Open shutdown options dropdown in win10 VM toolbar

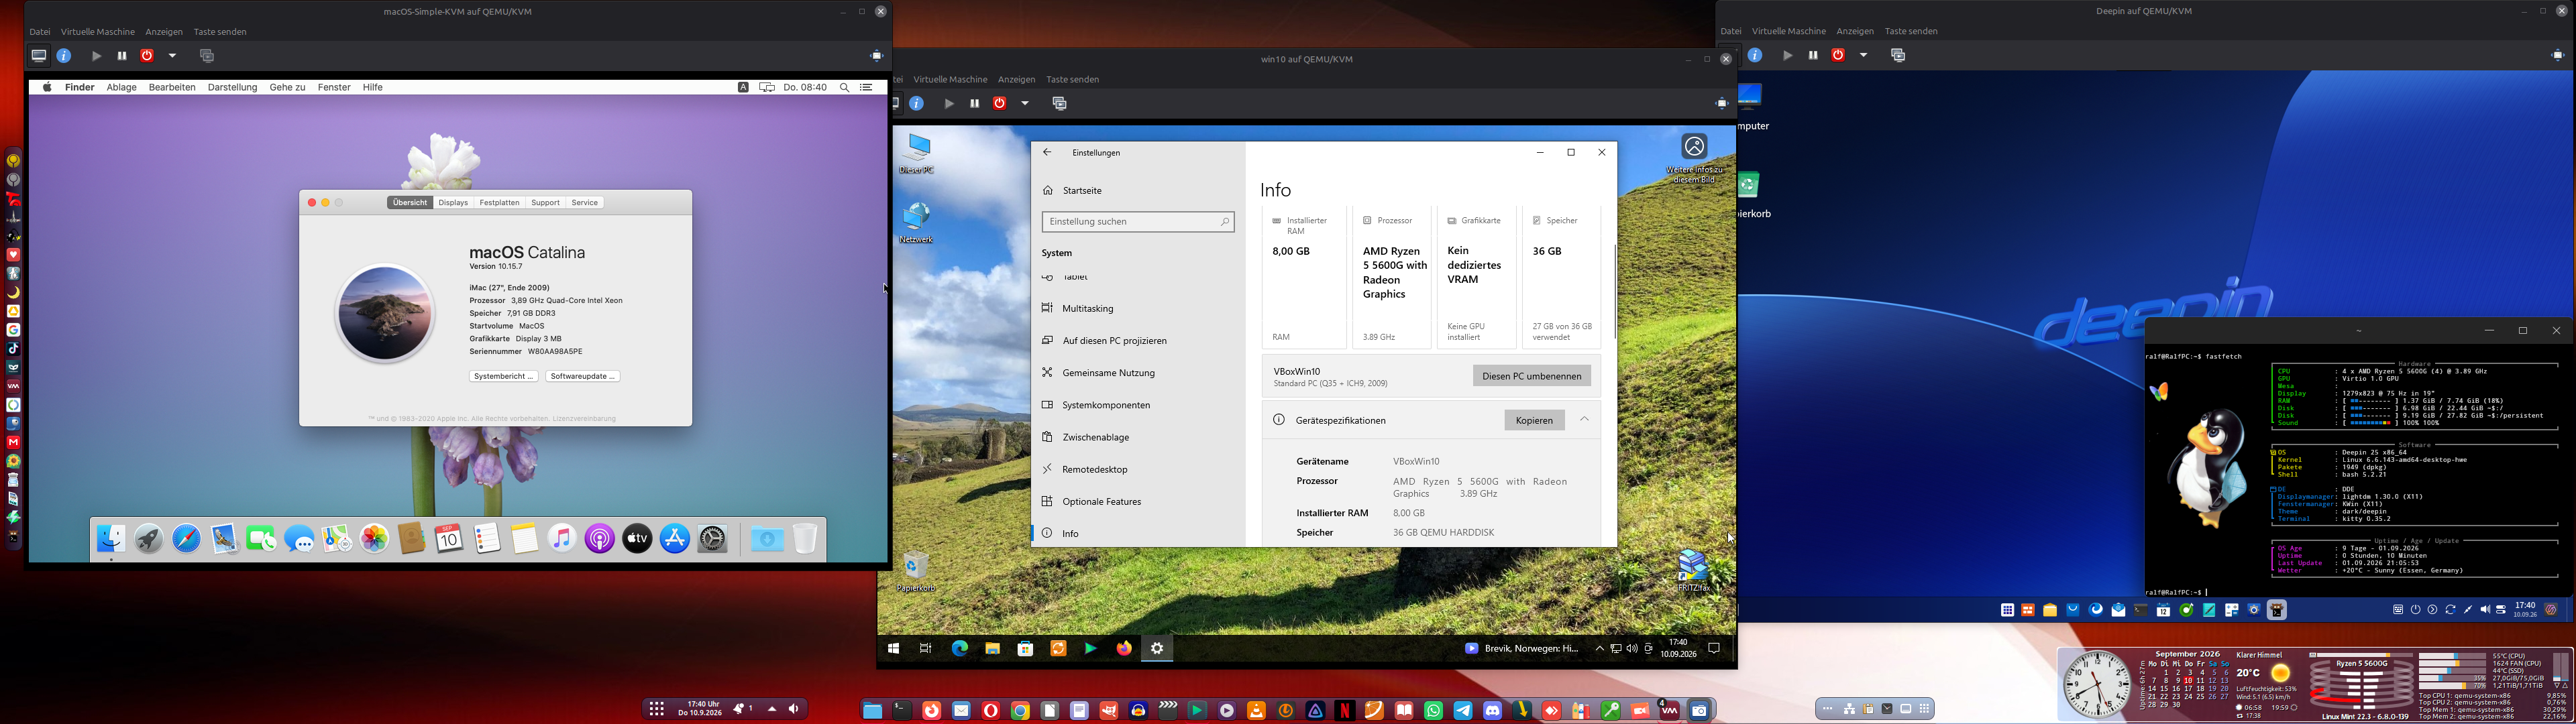1025,104
